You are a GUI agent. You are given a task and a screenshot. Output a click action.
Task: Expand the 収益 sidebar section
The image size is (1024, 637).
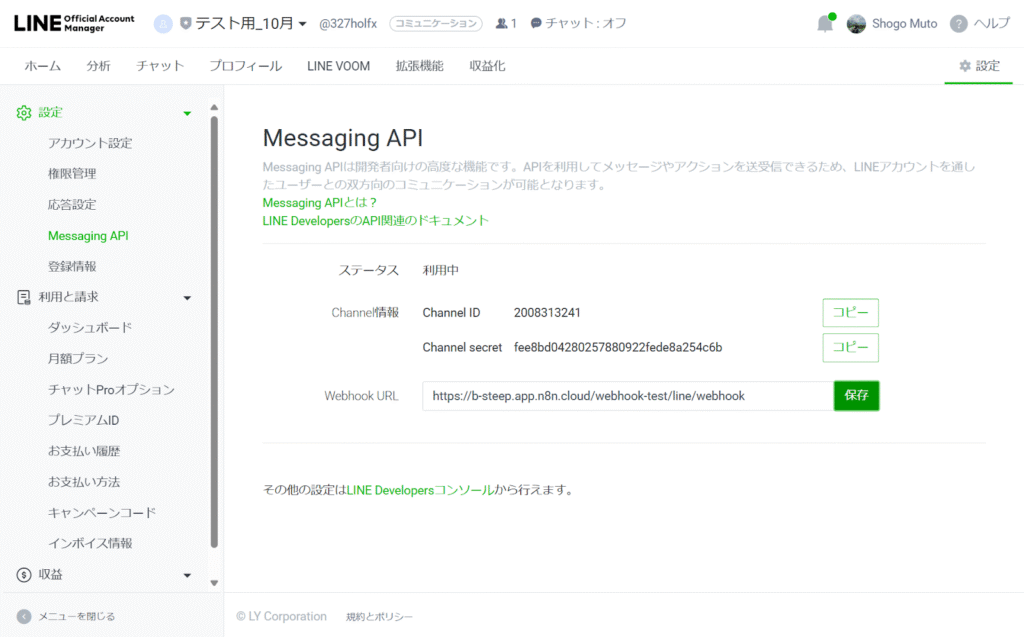(187, 575)
